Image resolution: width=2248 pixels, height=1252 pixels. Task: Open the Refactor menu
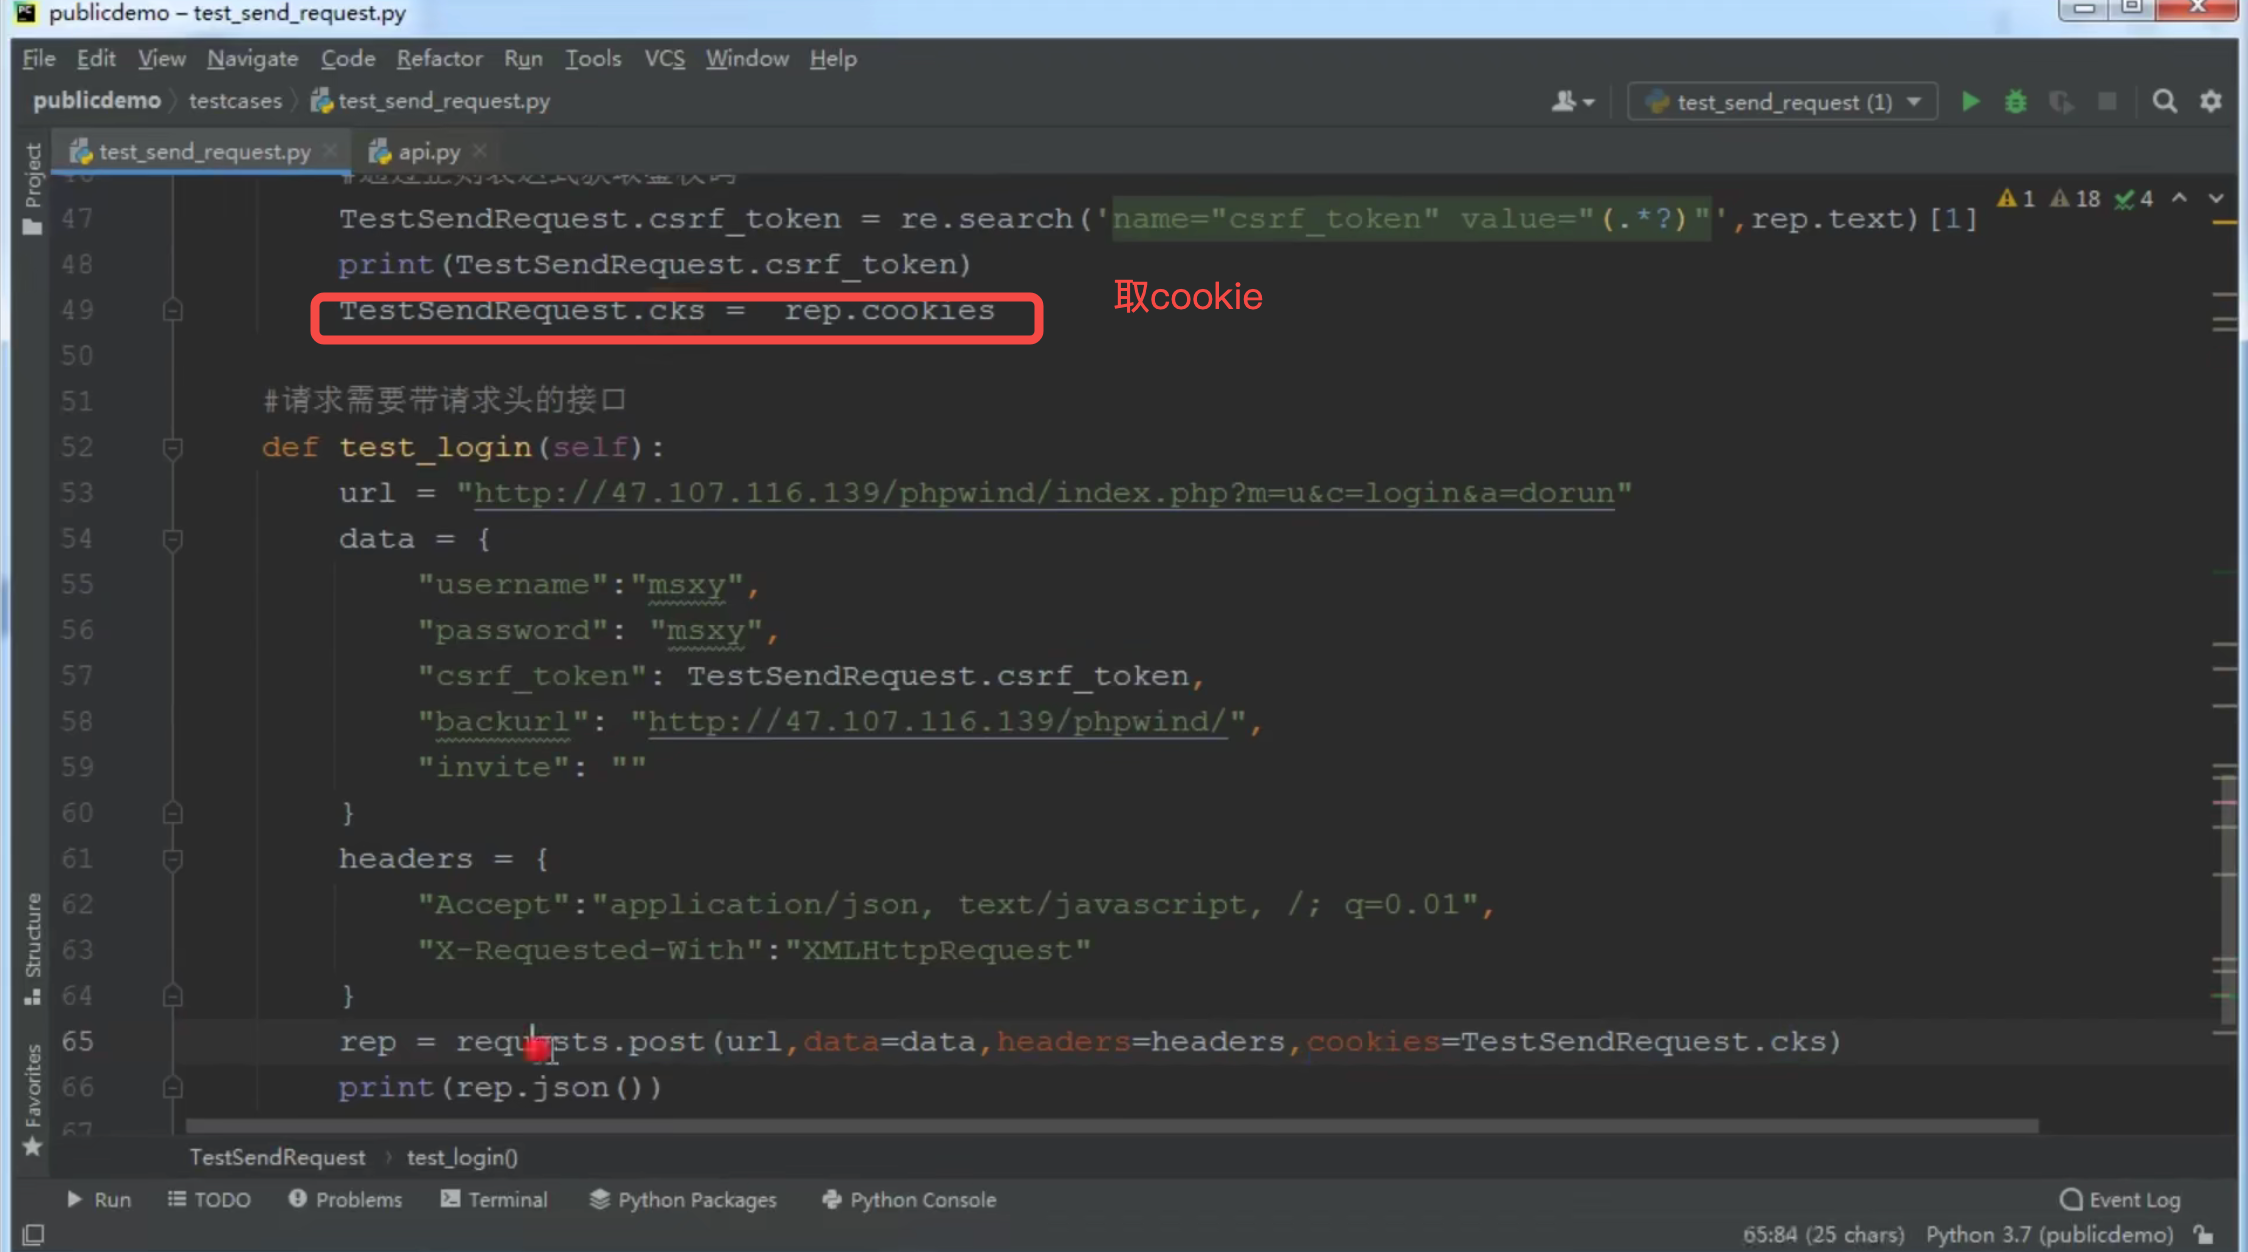pos(440,59)
